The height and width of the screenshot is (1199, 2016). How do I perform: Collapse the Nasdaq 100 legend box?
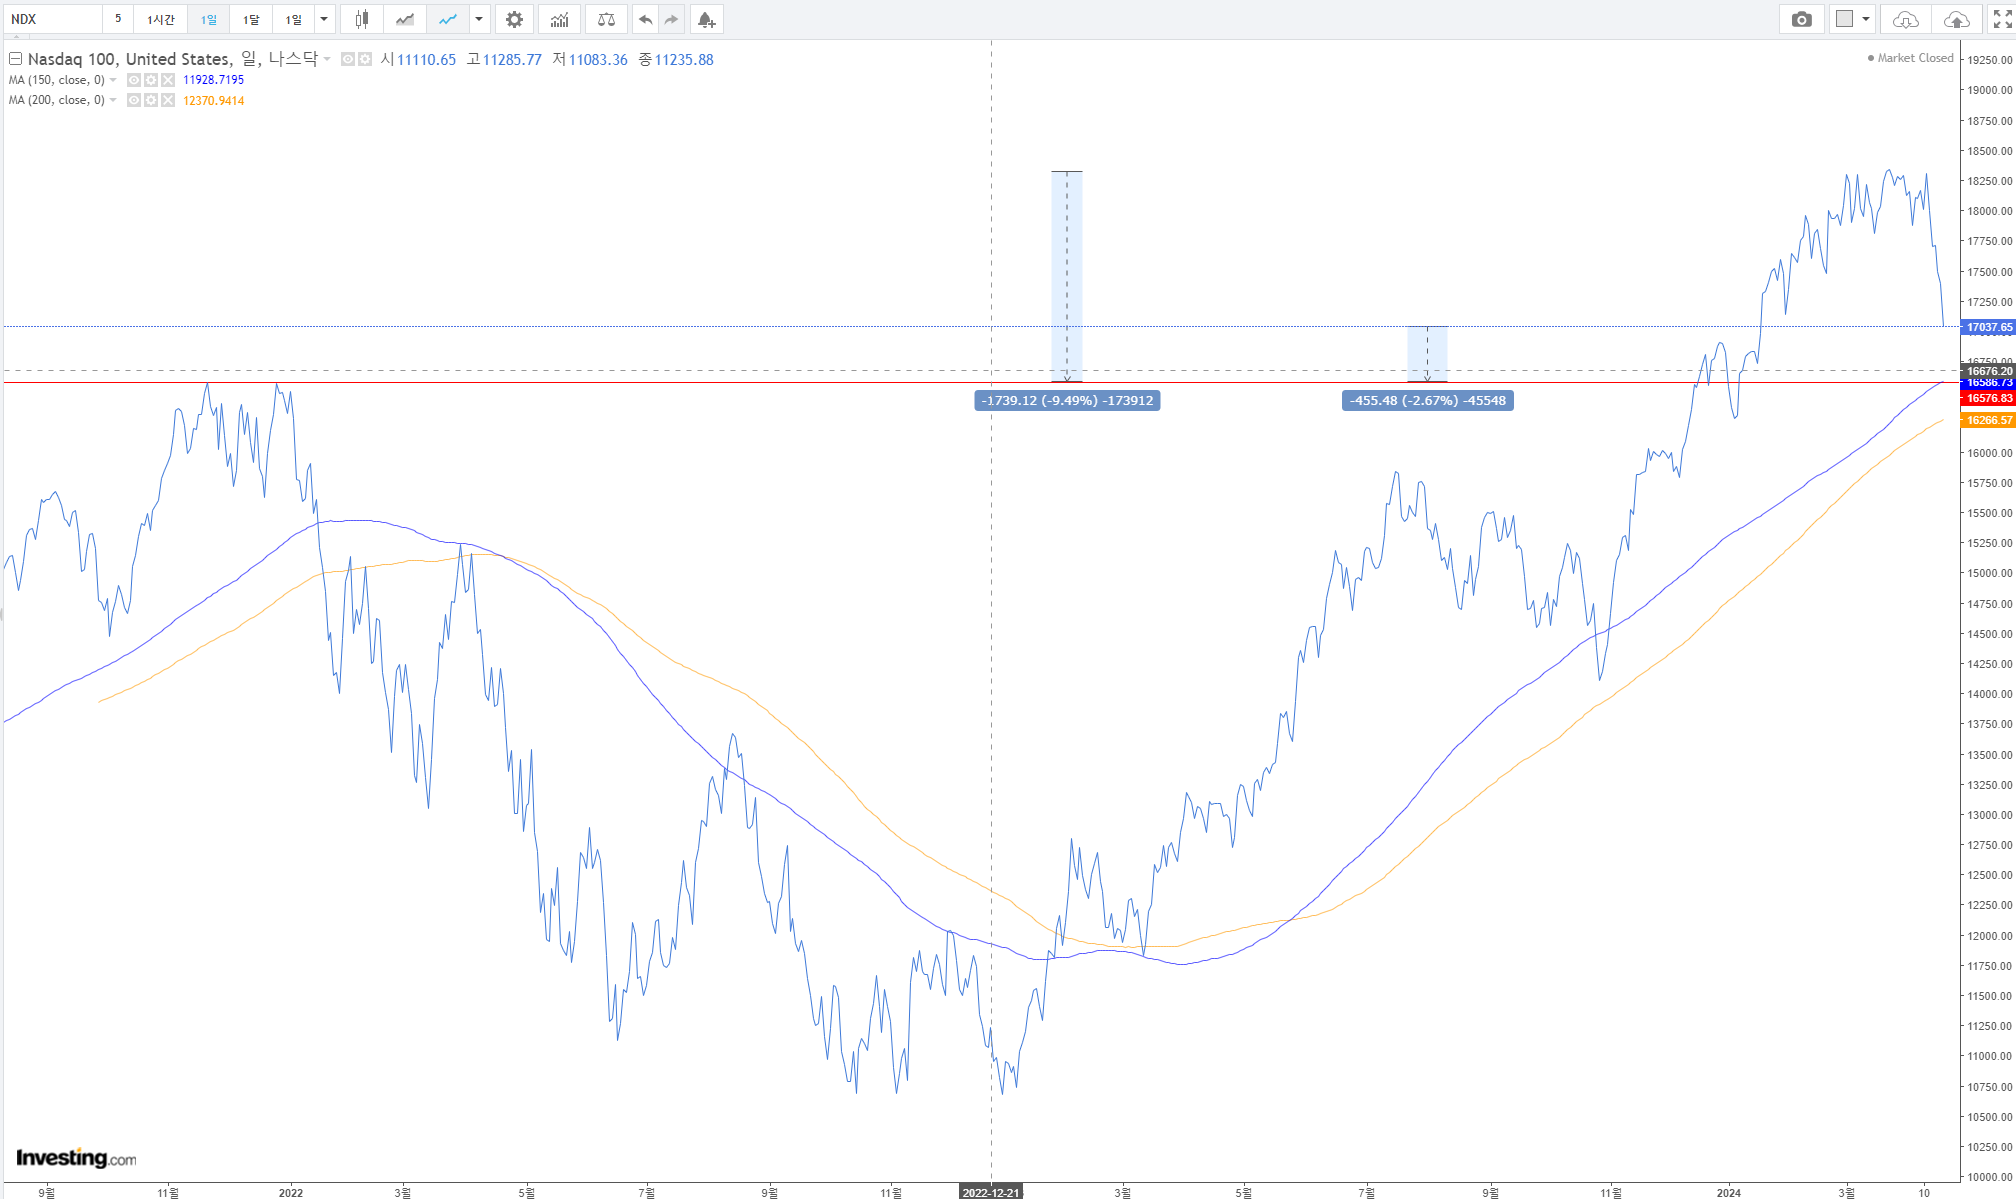tap(15, 59)
